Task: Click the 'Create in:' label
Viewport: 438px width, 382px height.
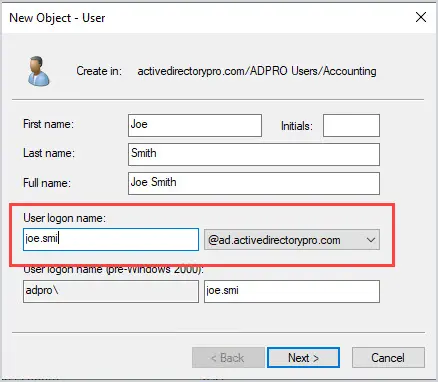Action: 99,71
